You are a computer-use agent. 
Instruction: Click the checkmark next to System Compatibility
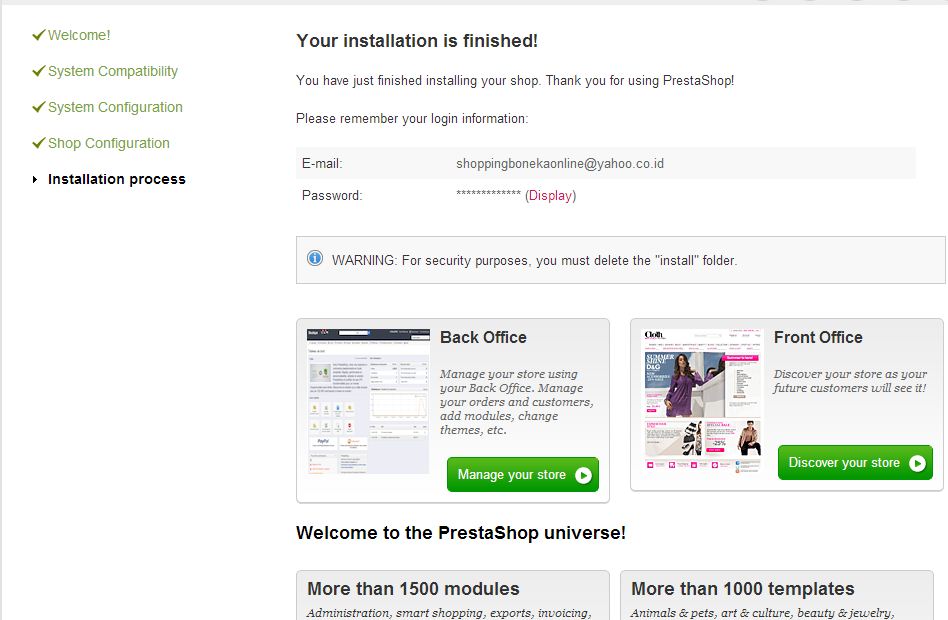(x=39, y=71)
